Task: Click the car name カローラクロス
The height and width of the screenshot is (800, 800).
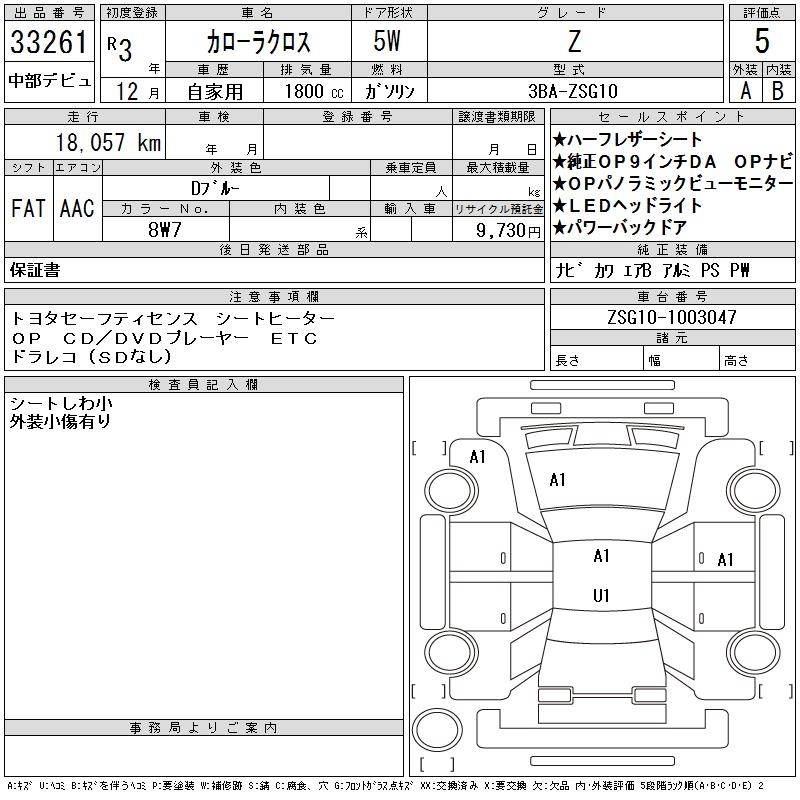Action: pos(258,43)
